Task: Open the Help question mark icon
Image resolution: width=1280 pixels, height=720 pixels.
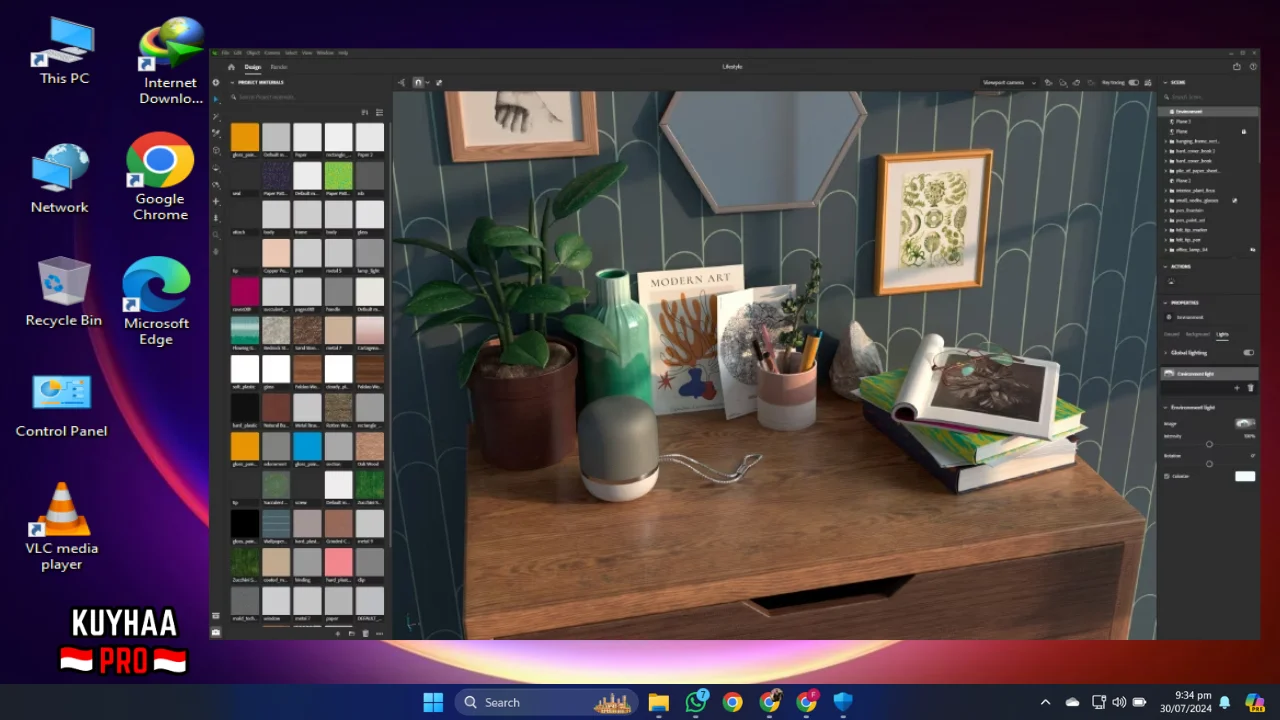Action: (x=1252, y=67)
